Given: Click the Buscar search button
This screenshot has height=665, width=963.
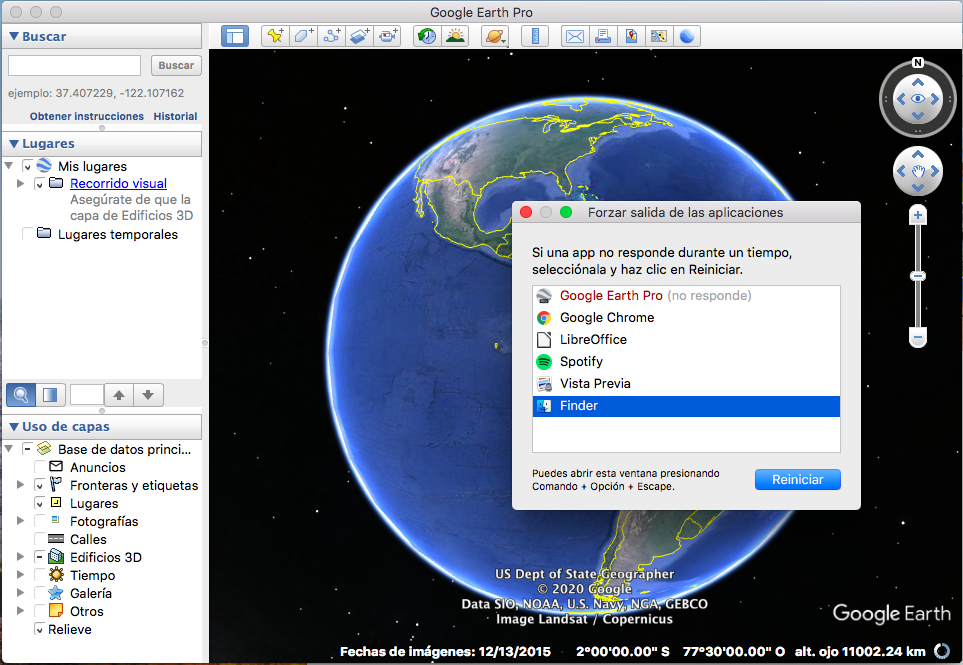Looking at the screenshot, I should [x=176, y=66].
